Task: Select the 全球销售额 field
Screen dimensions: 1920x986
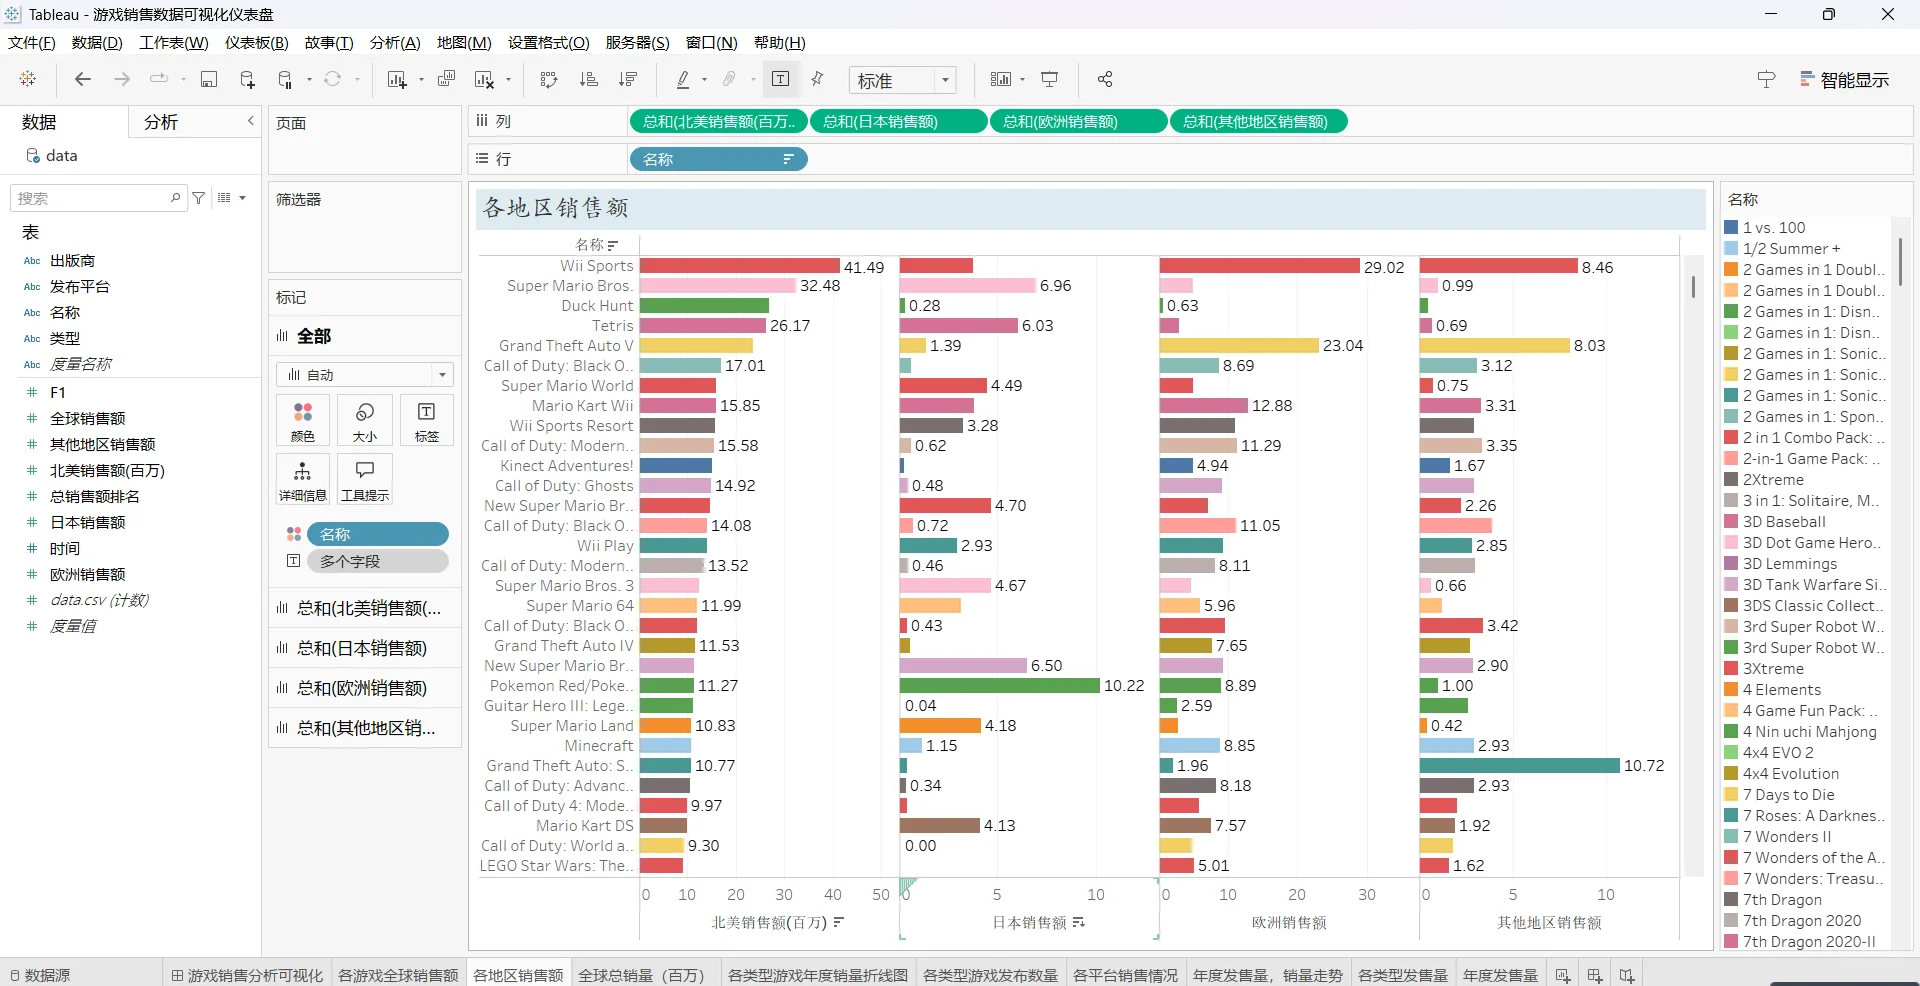Action: [88, 418]
